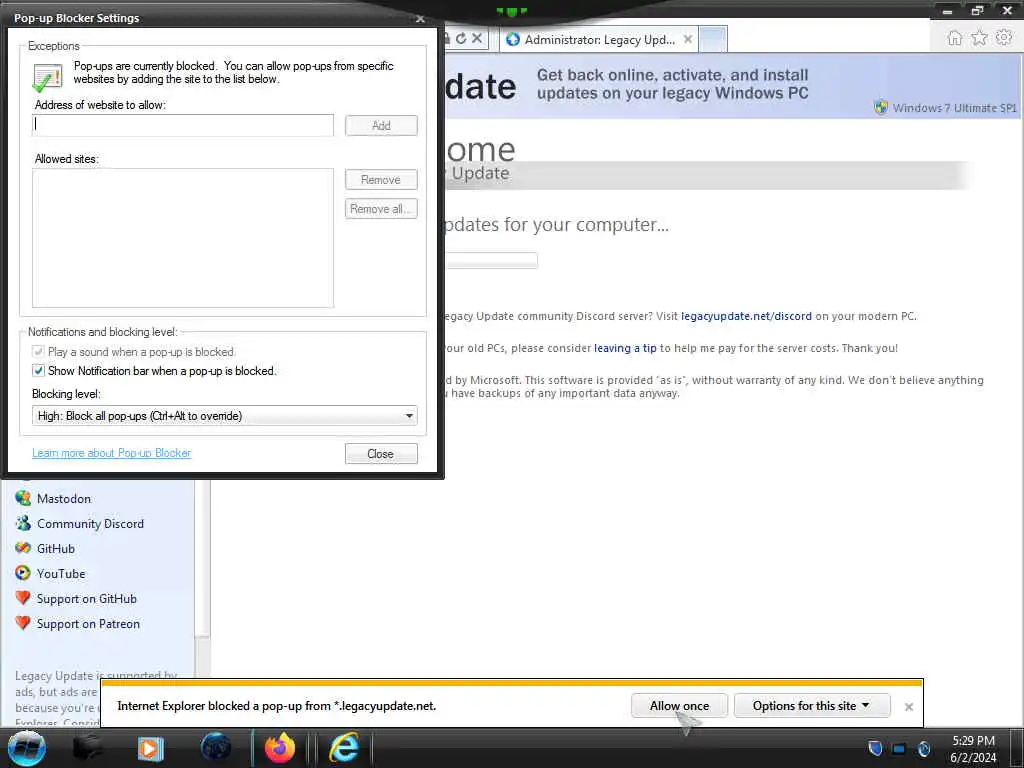Screen dimensions: 1024x768
Task: Open the Mastodon link text
Action: 64,498
